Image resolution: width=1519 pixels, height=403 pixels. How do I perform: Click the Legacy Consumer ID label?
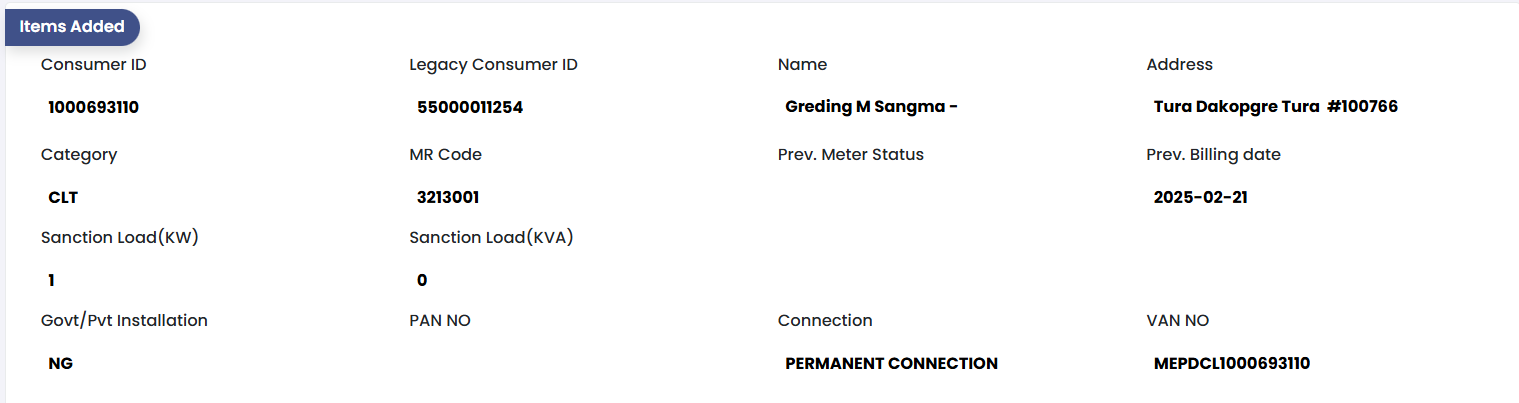(x=493, y=65)
